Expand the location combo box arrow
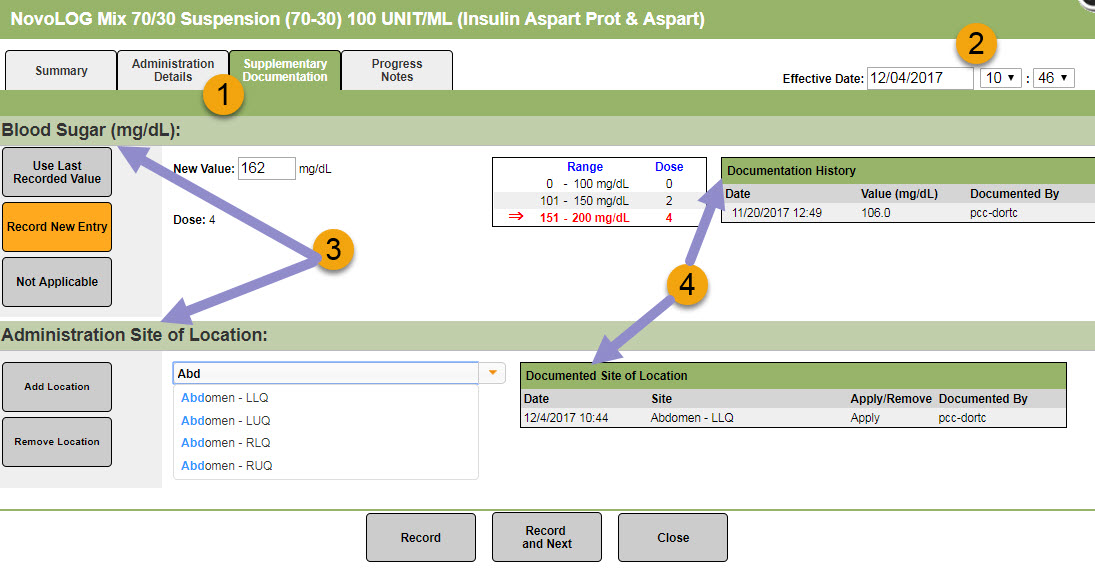The image size is (1095, 570). point(492,373)
